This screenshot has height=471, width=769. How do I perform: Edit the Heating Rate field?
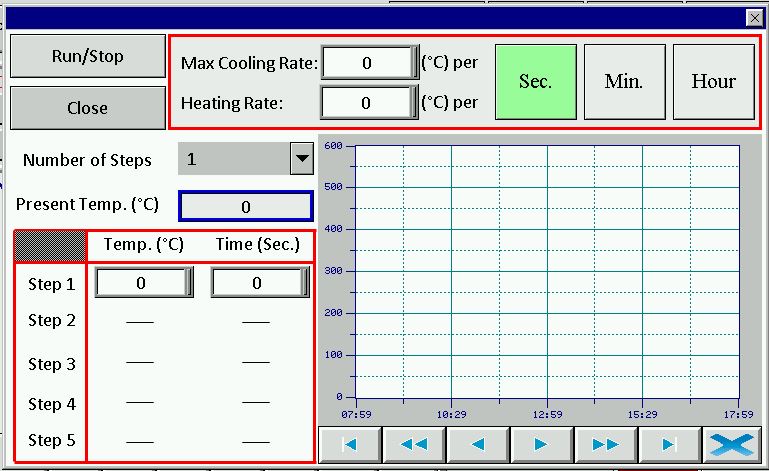click(369, 103)
